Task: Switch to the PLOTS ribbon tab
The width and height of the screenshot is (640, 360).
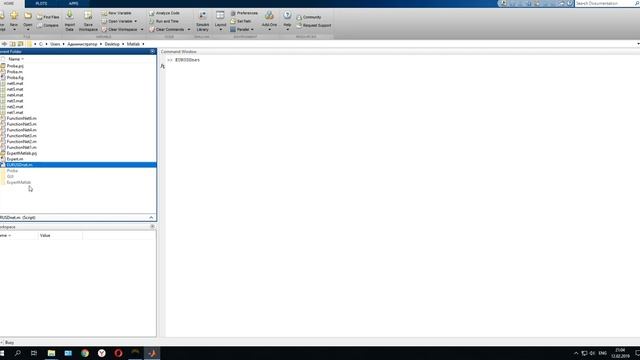Action: click(x=41, y=3)
